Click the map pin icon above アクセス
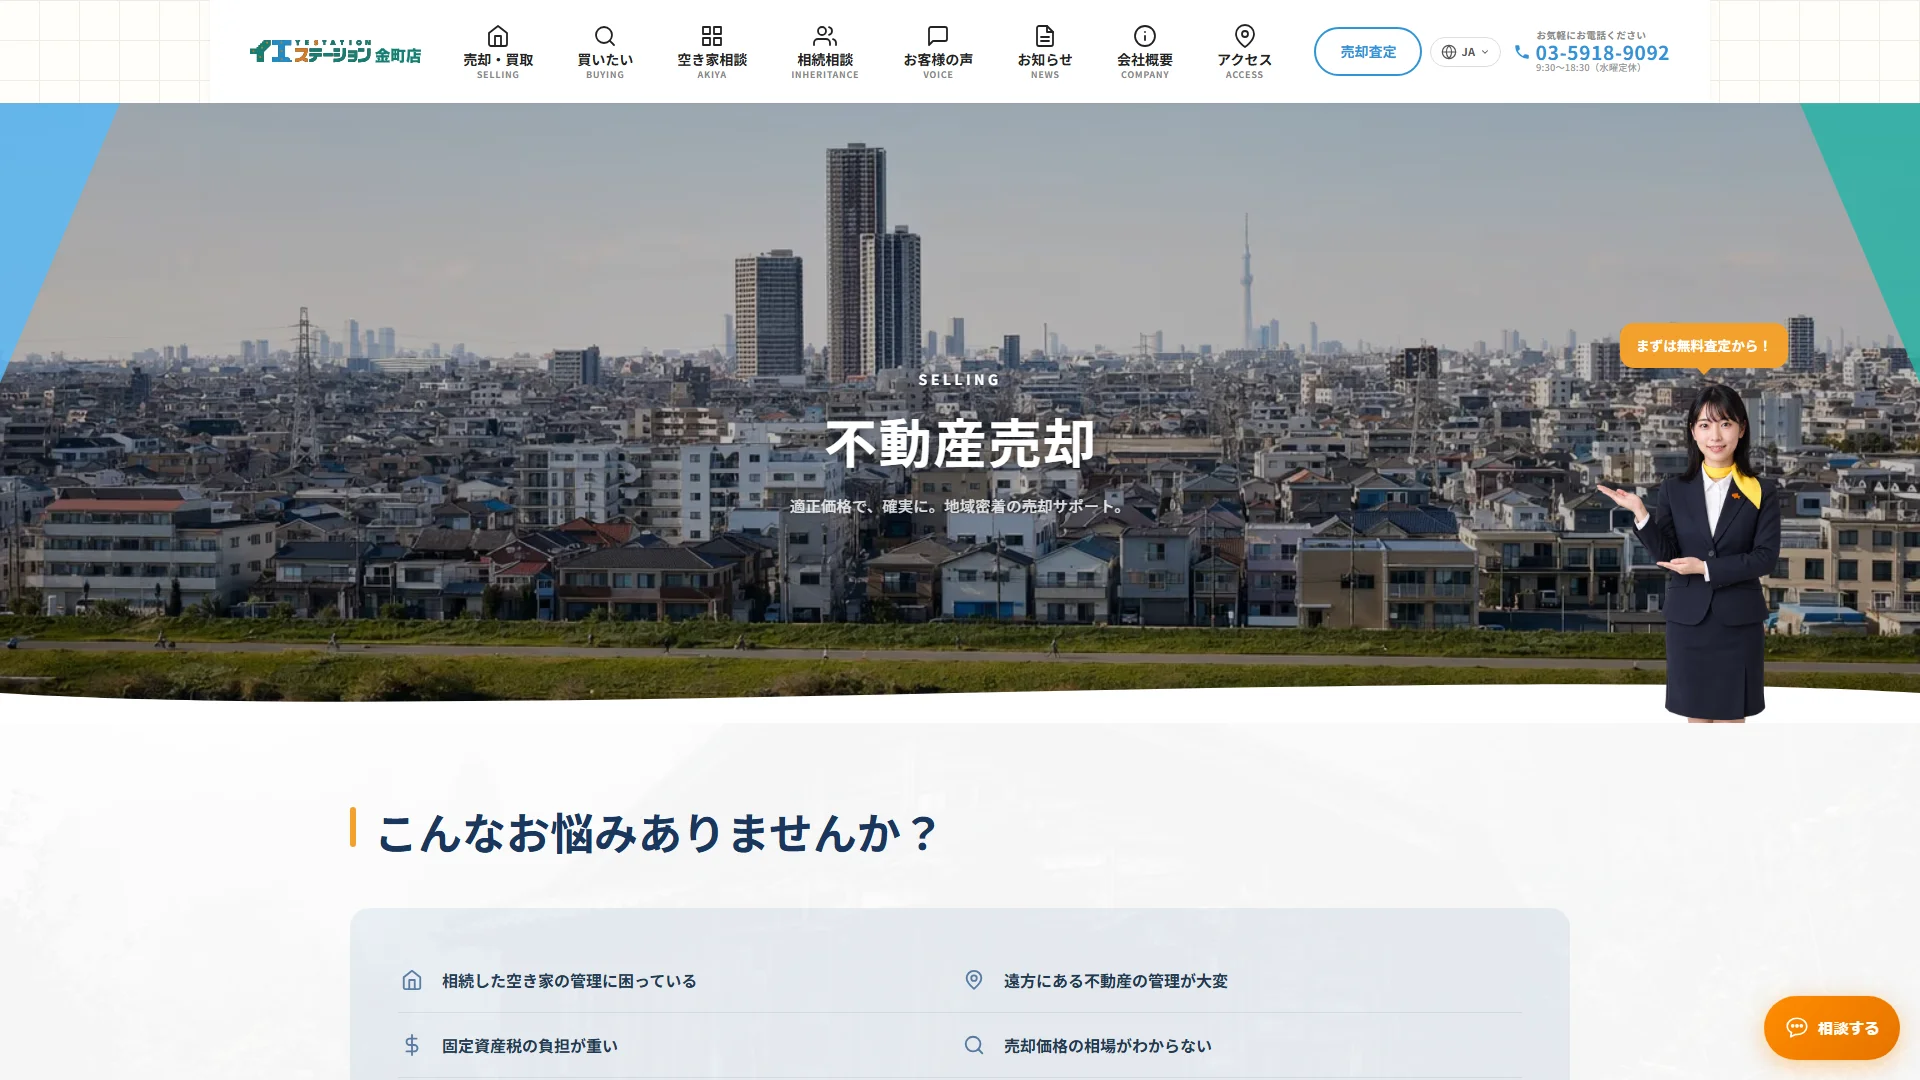Screen dimensions: 1920x1080 [x=1245, y=36]
